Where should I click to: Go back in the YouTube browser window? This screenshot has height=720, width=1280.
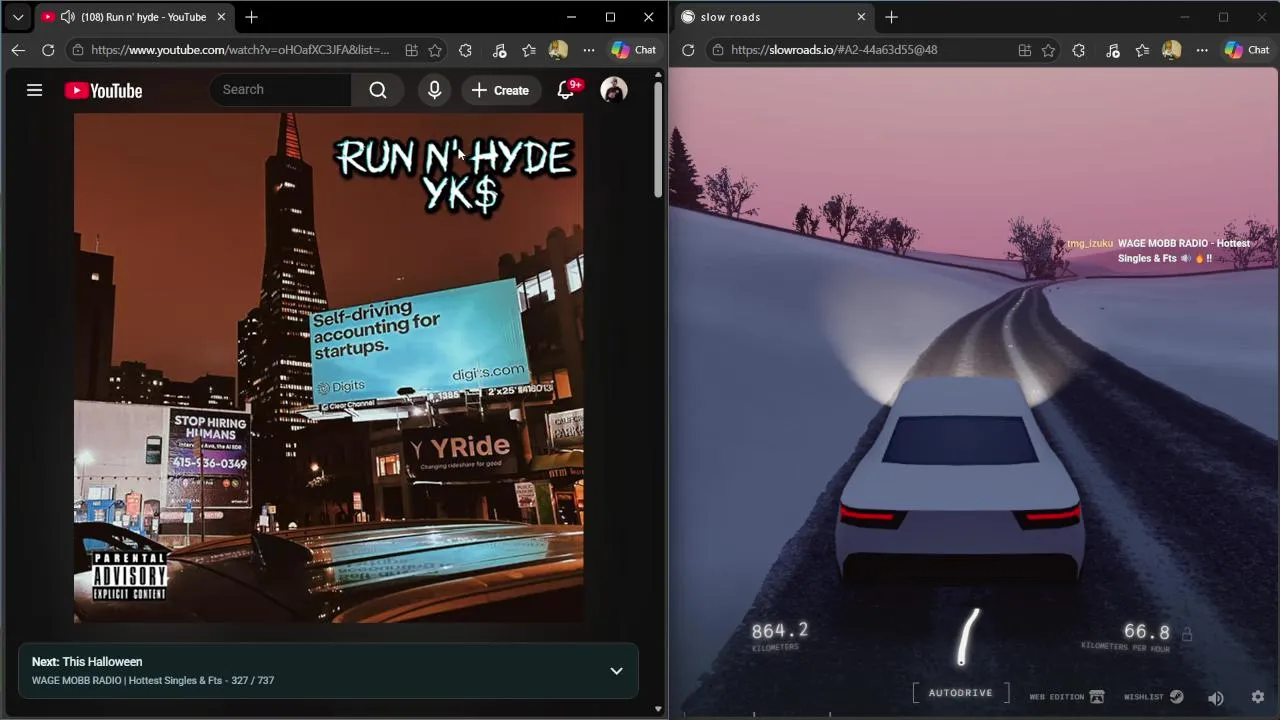(18, 50)
